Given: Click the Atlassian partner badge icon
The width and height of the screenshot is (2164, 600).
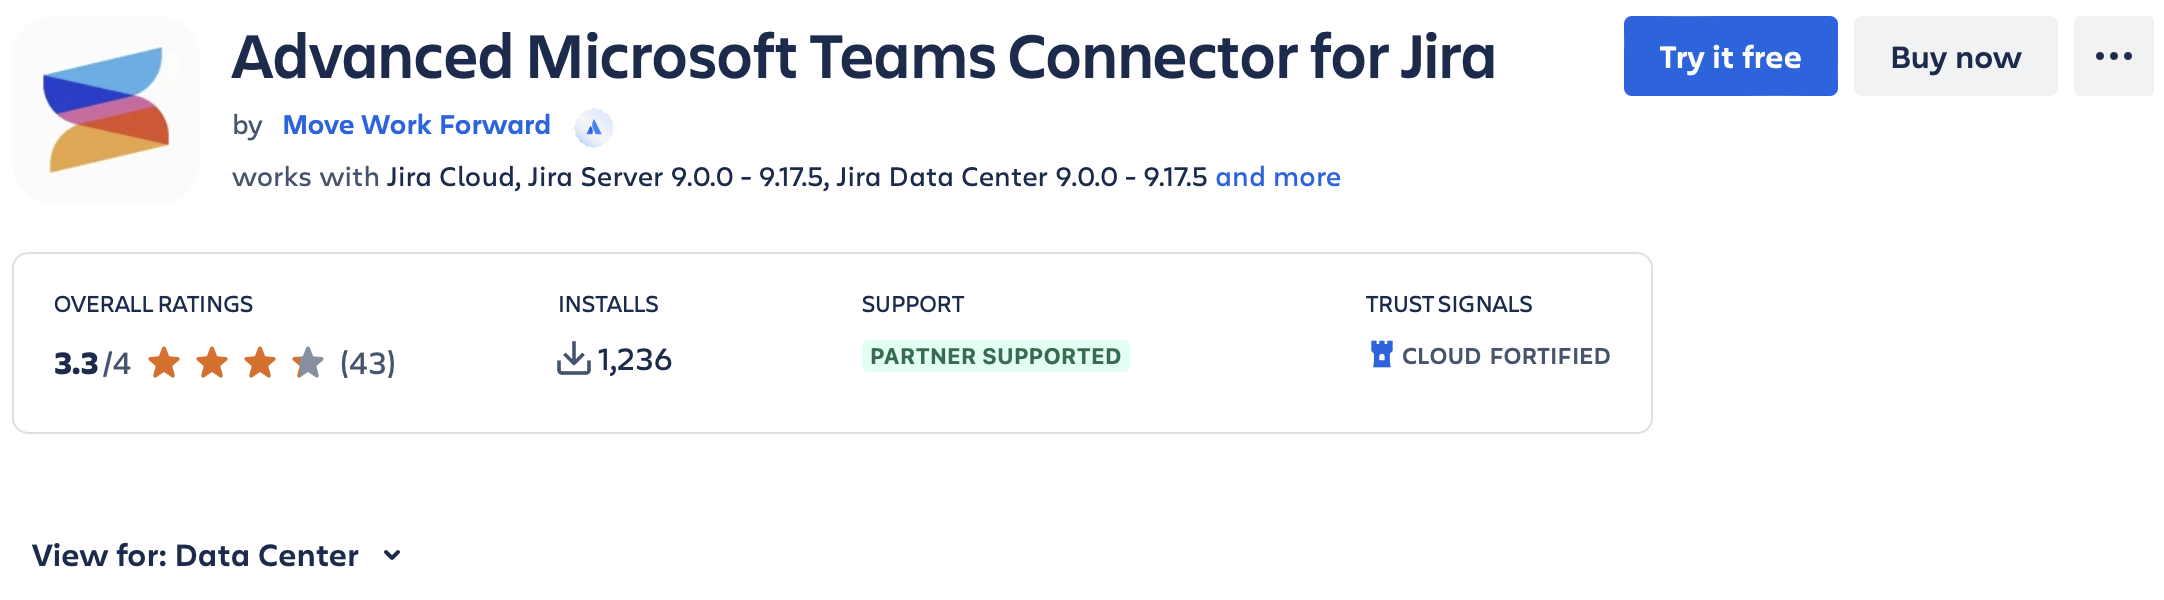Looking at the screenshot, I should tap(593, 127).
